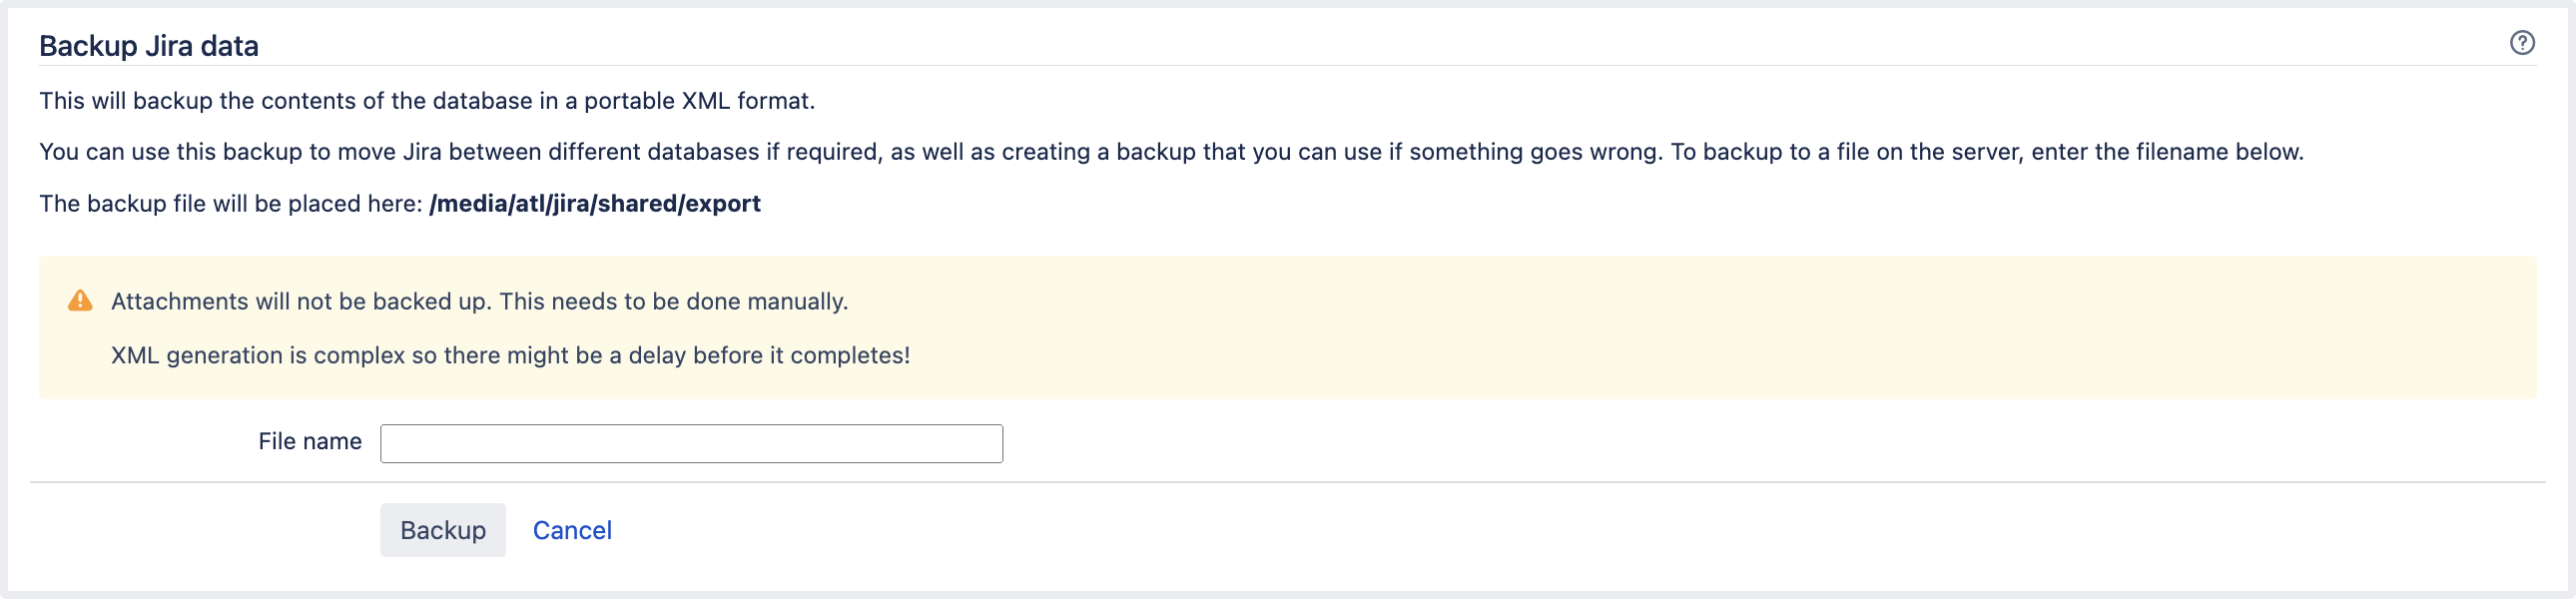The width and height of the screenshot is (2576, 601).
Task: Open Jira help via circled question mark
Action: [2524, 43]
